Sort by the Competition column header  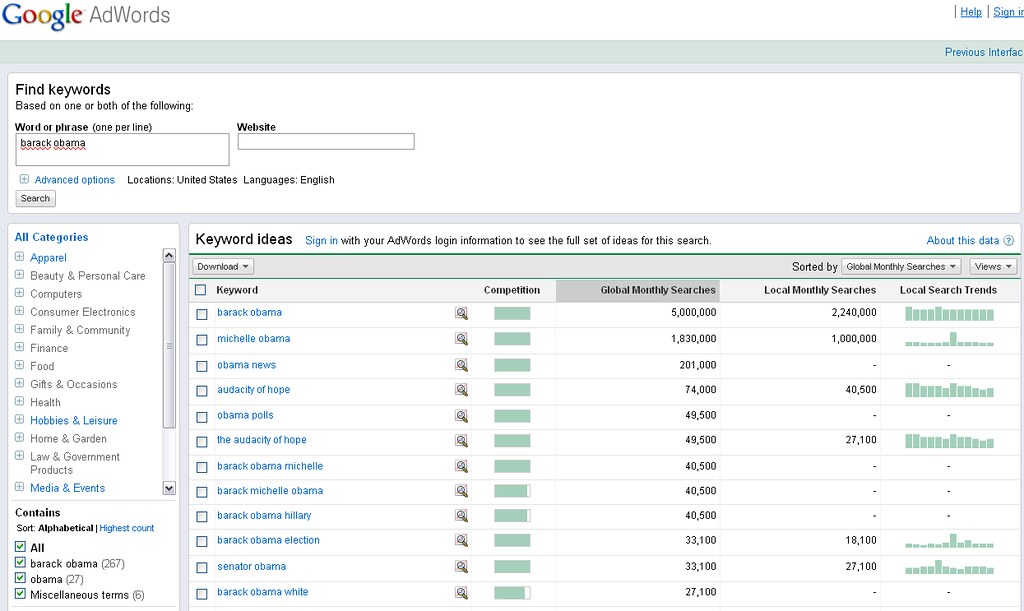tap(512, 290)
